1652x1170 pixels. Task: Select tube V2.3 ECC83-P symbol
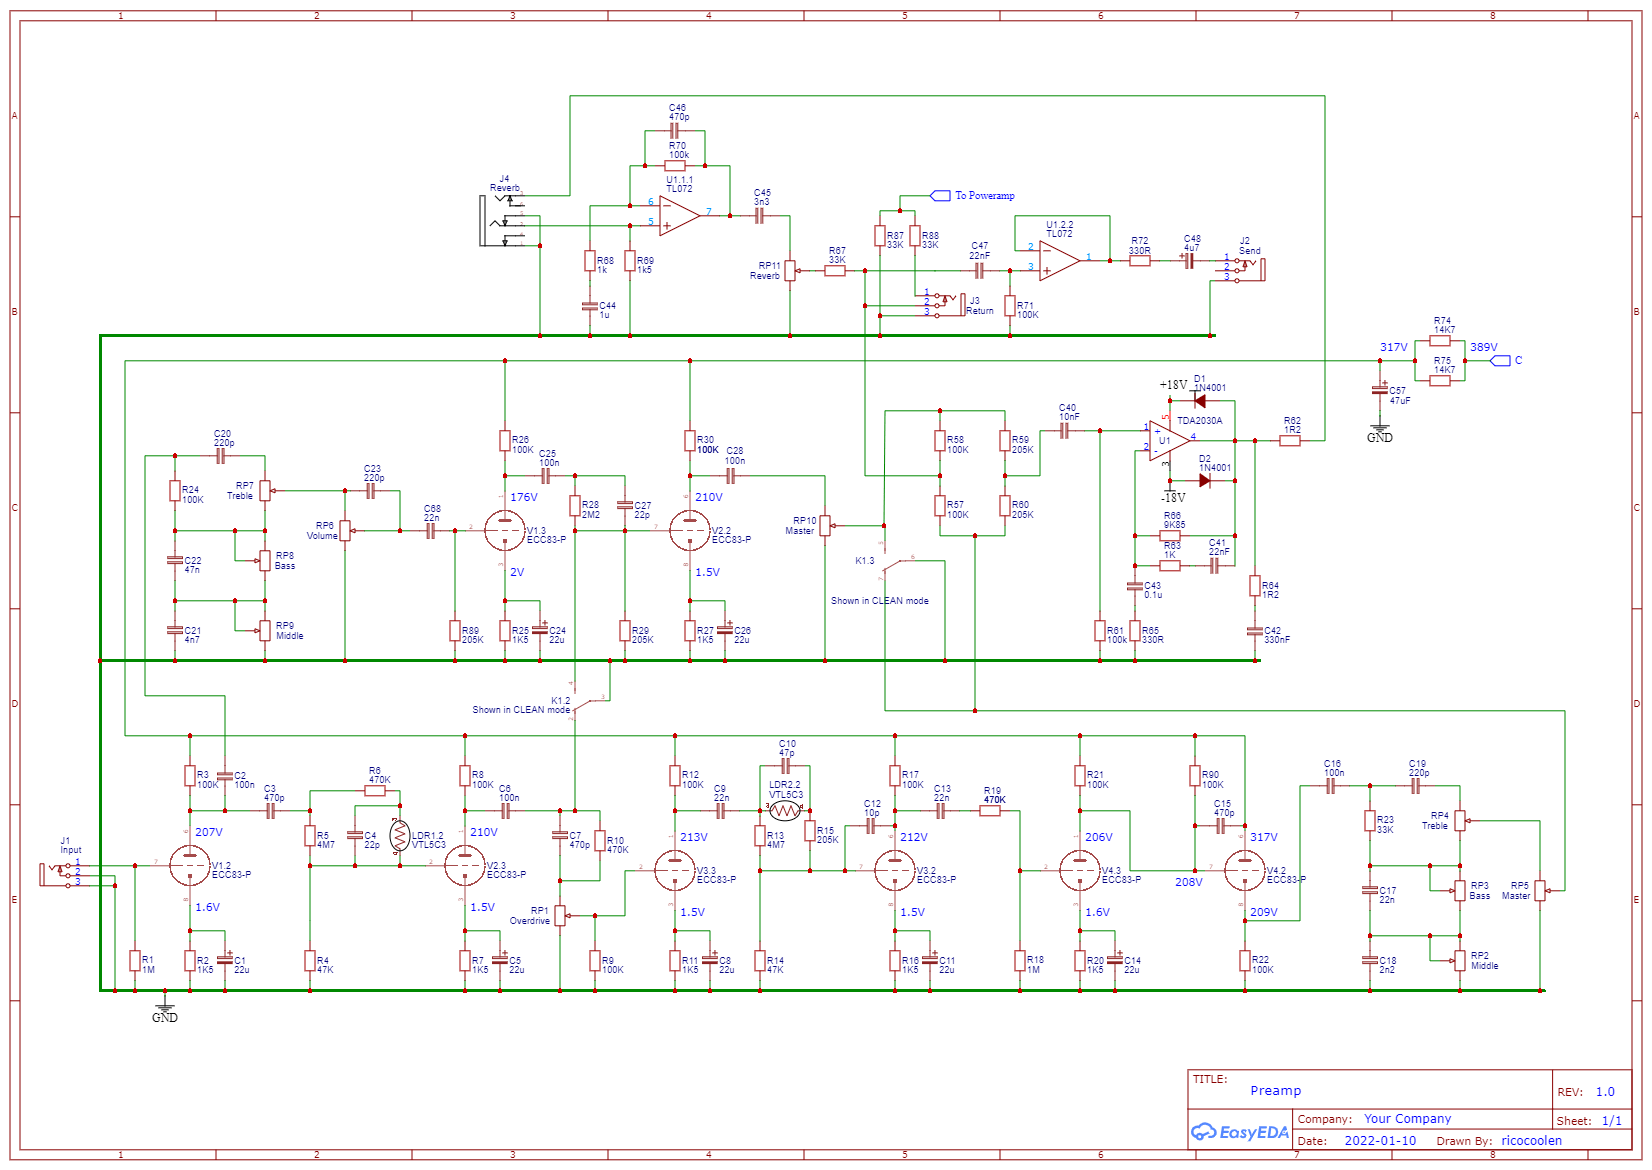[x=465, y=866]
